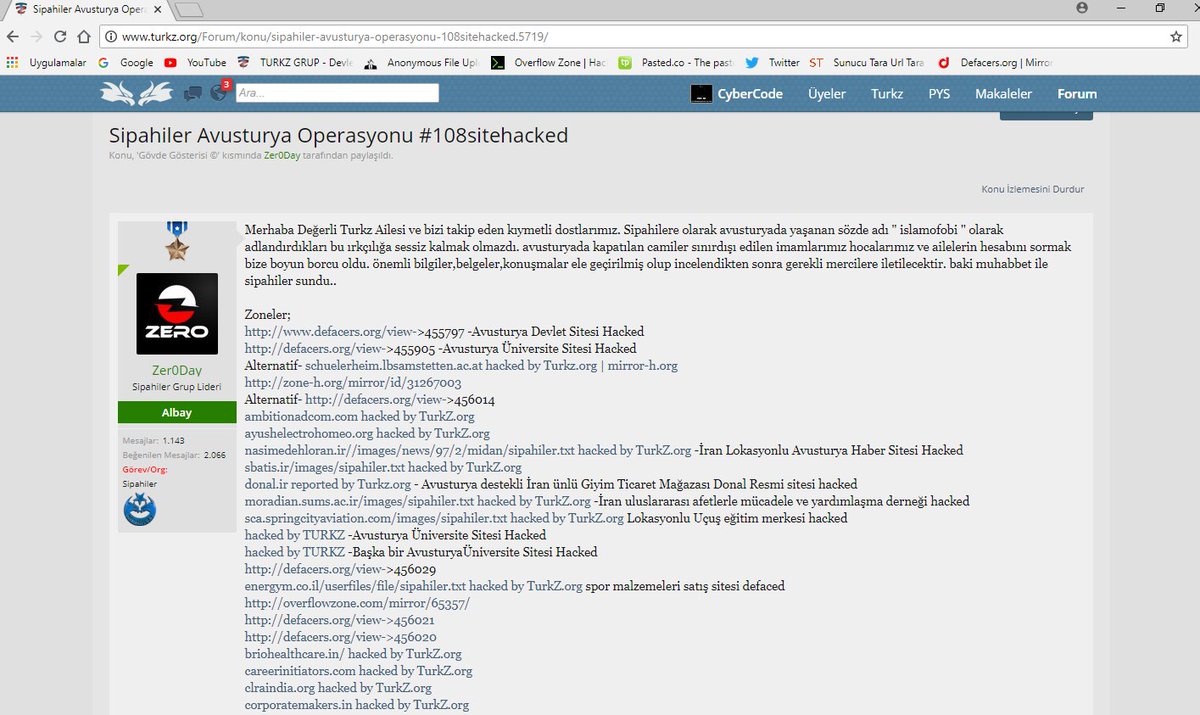Open the Chrome profile icon
The height and width of the screenshot is (715, 1200).
[1082, 7]
